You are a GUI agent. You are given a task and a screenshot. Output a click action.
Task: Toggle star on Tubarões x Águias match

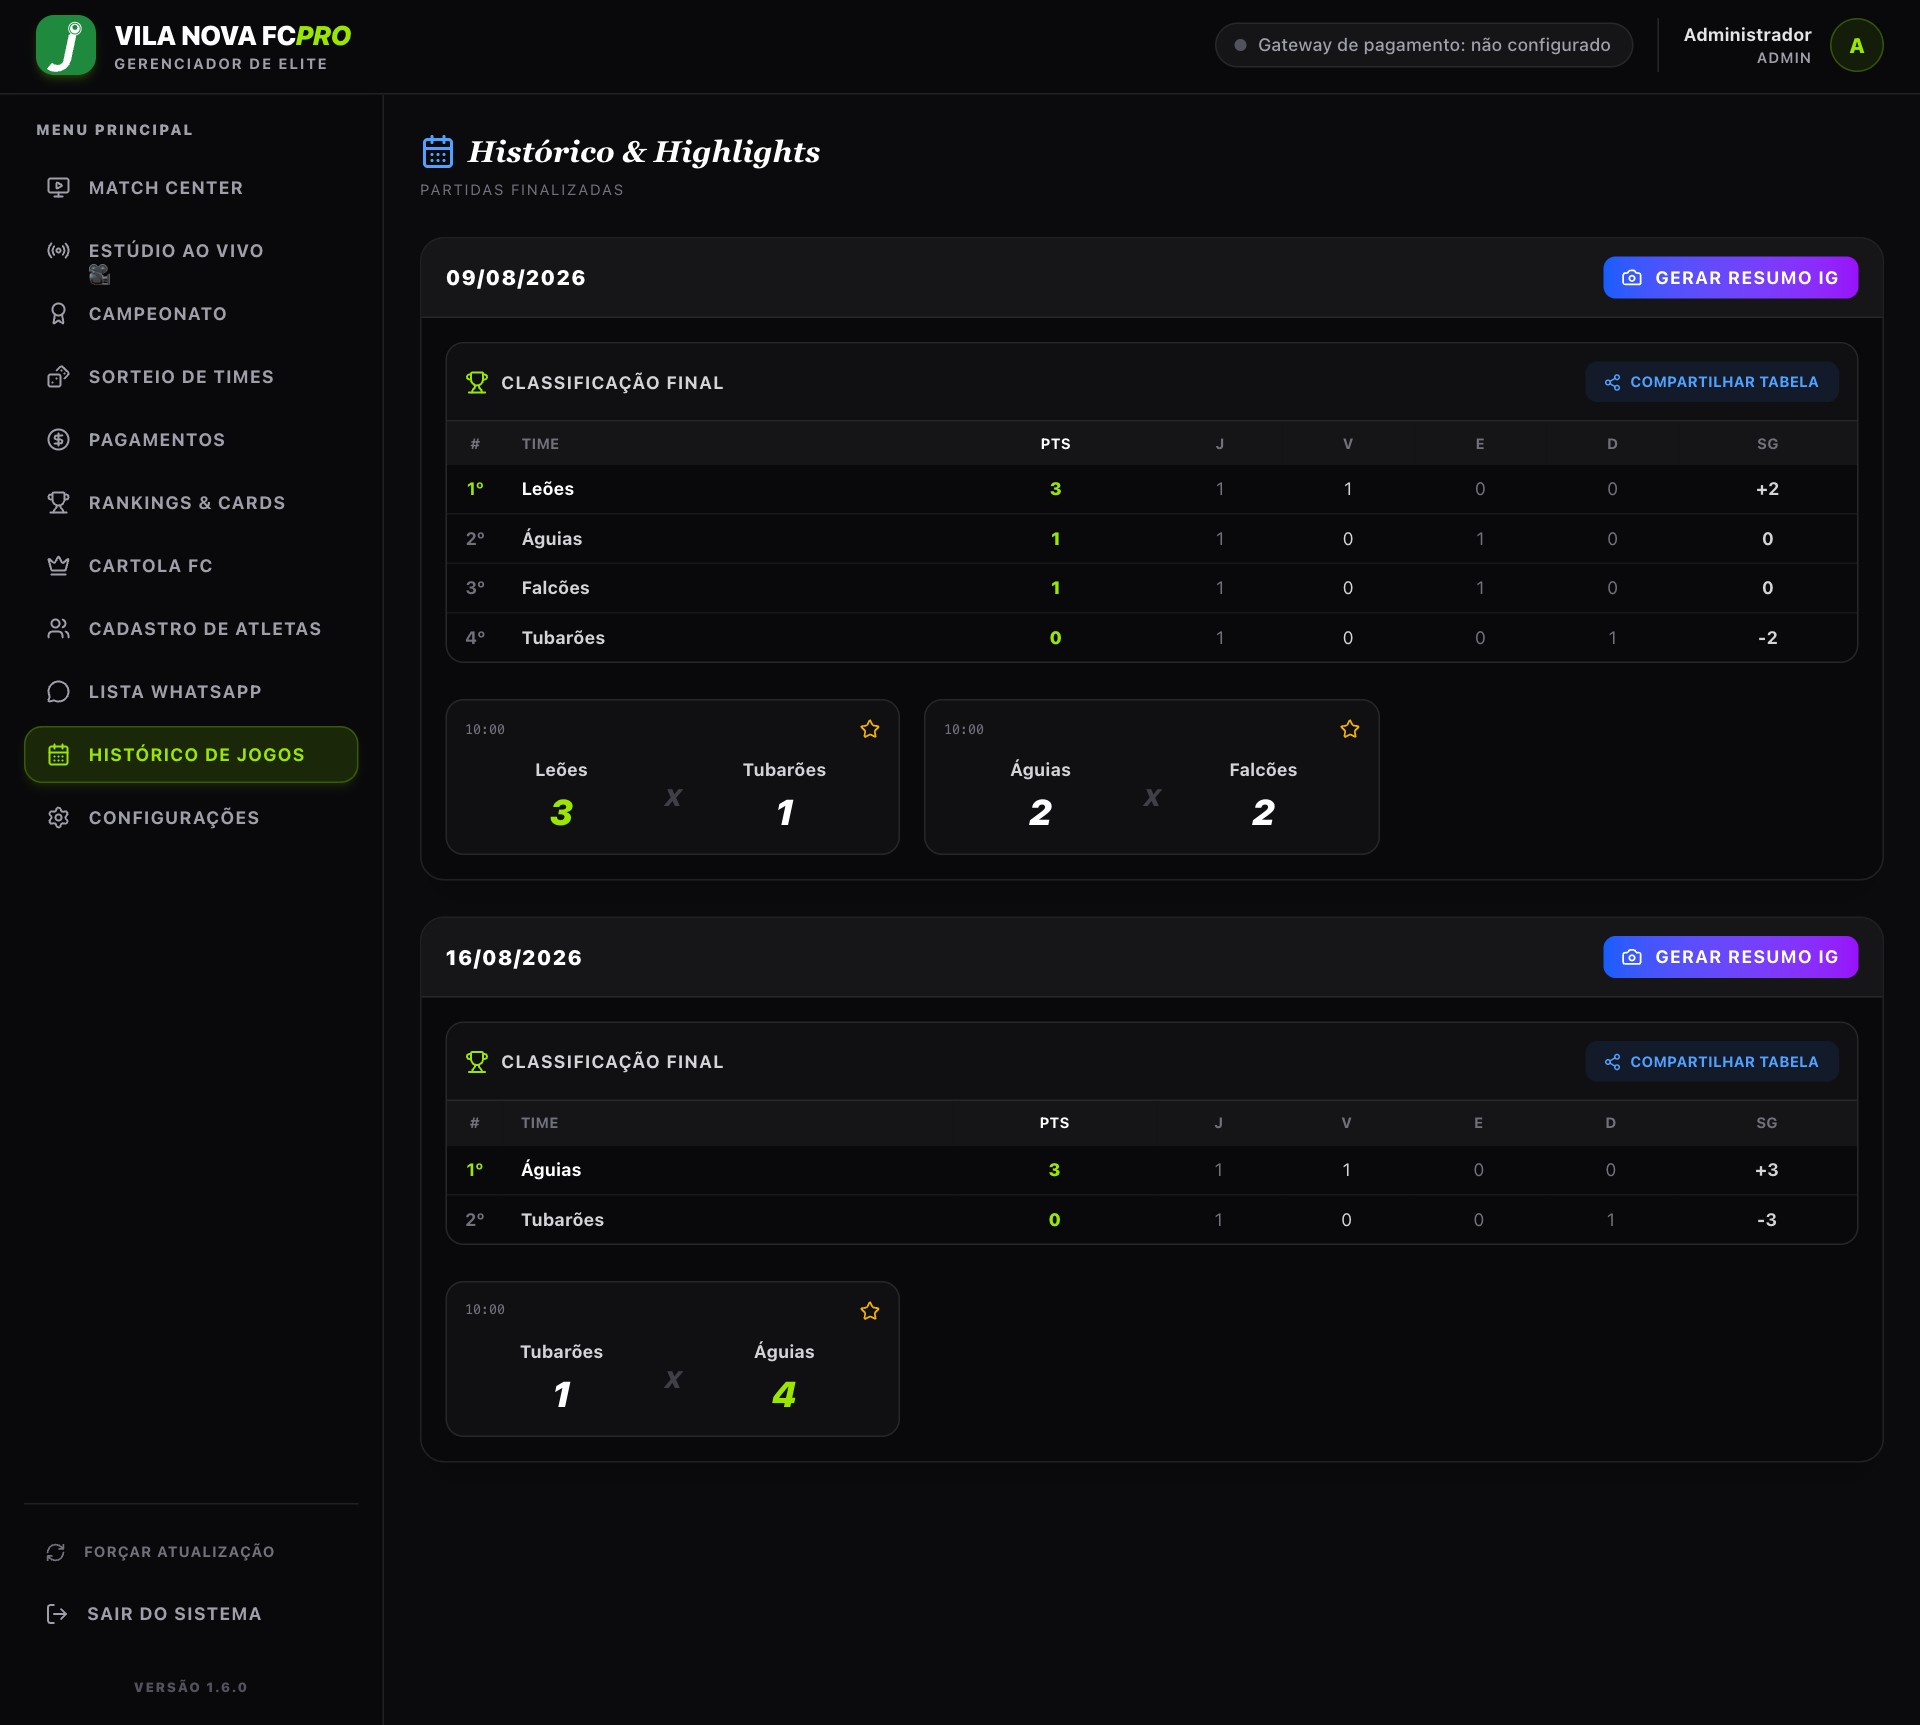(x=870, y=1311)
